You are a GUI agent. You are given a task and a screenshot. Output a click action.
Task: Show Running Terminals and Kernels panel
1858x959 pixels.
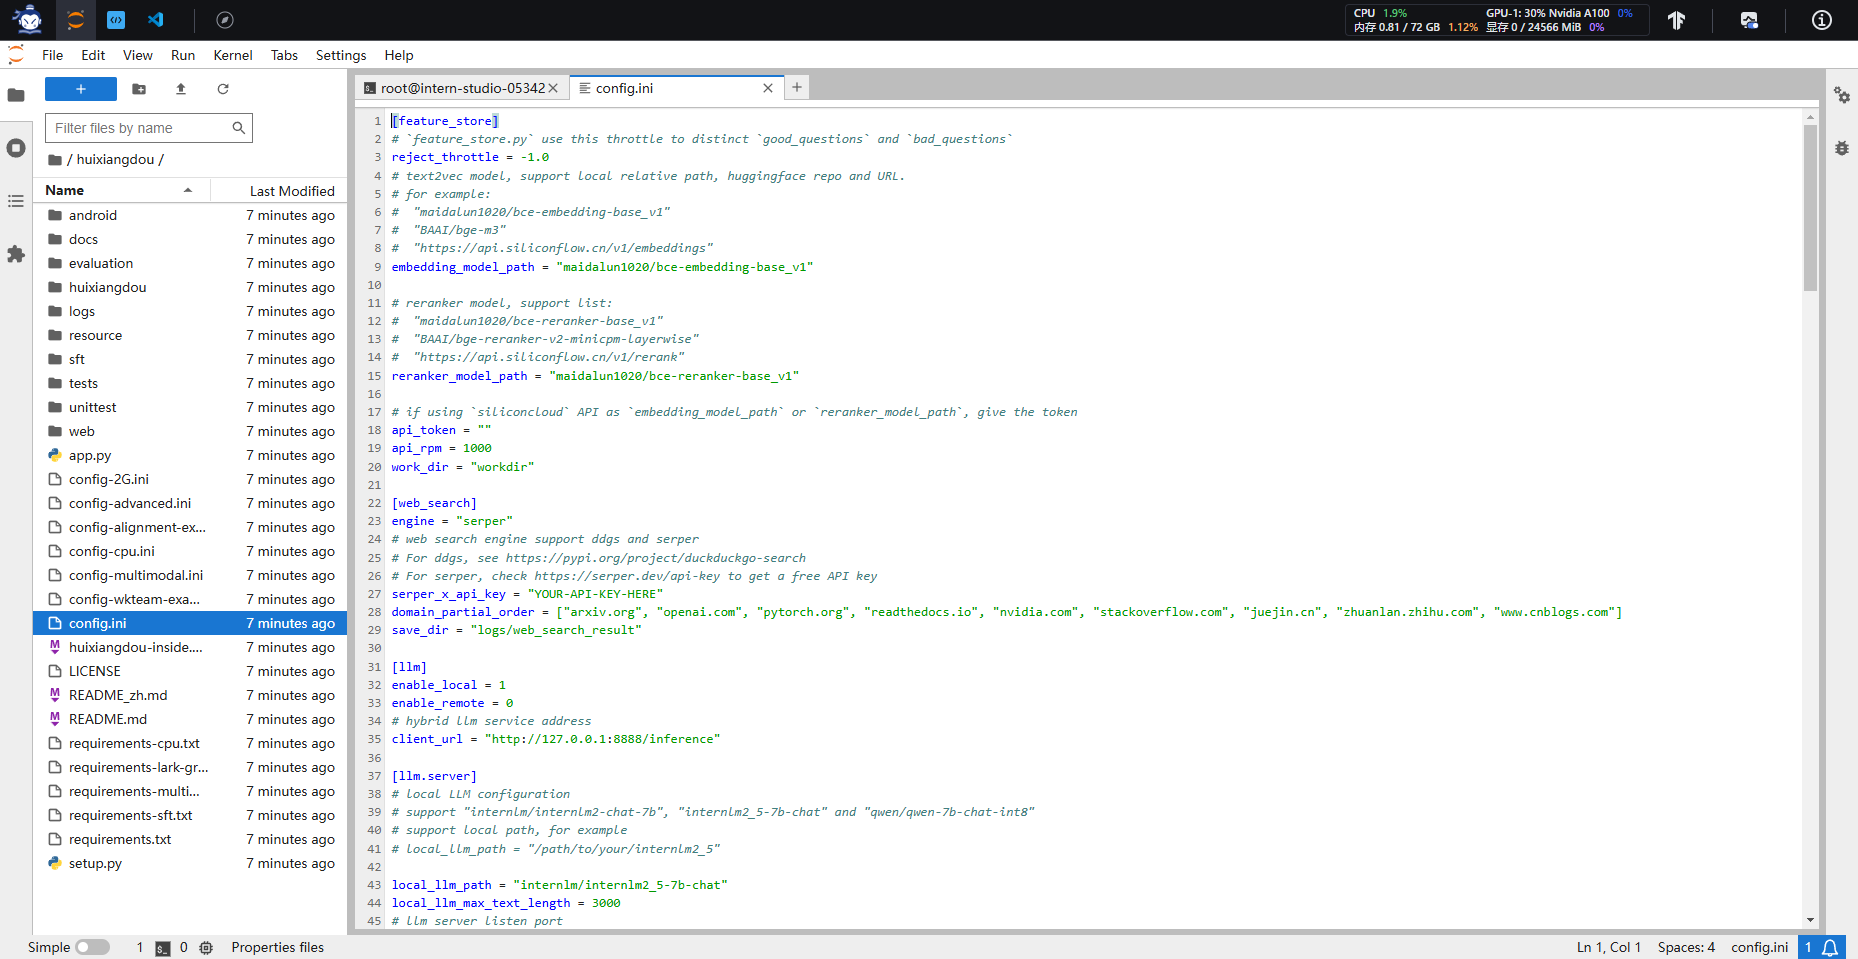click(x=16, y=148)
